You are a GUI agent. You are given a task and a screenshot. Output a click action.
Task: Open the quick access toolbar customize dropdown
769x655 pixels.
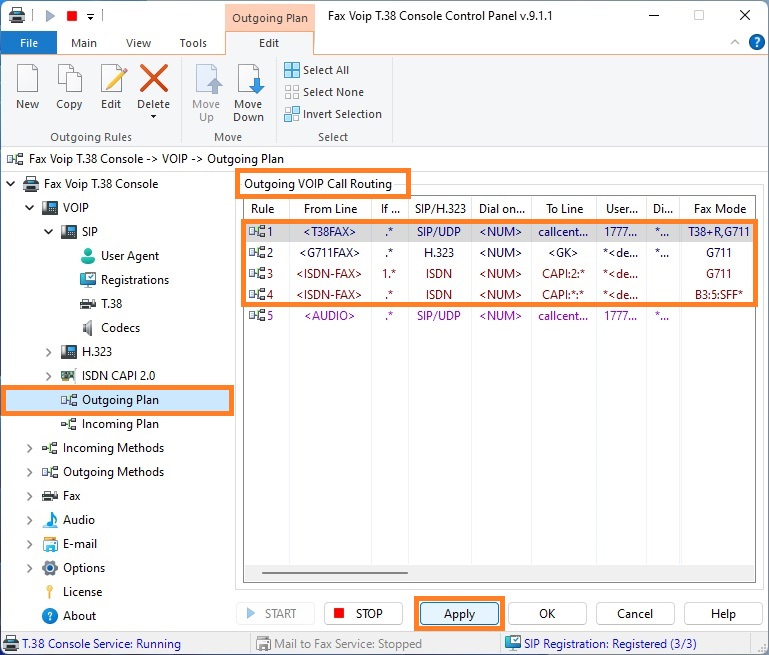pos(91,17)
